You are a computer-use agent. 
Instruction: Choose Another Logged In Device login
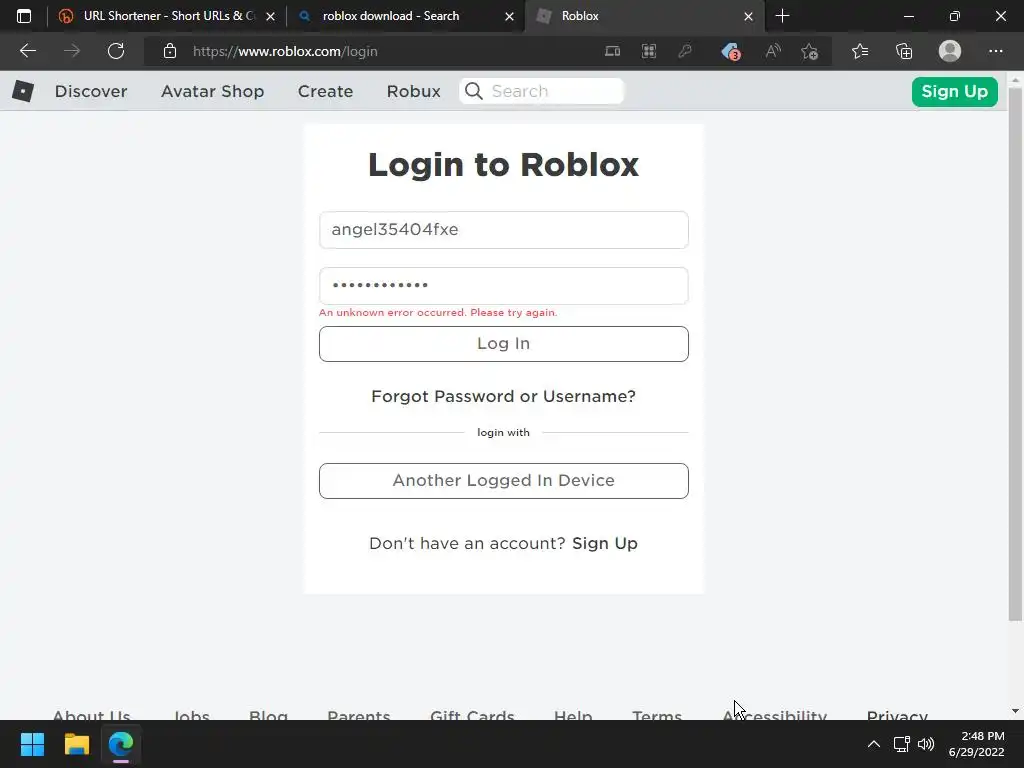(x=504, y=481)
